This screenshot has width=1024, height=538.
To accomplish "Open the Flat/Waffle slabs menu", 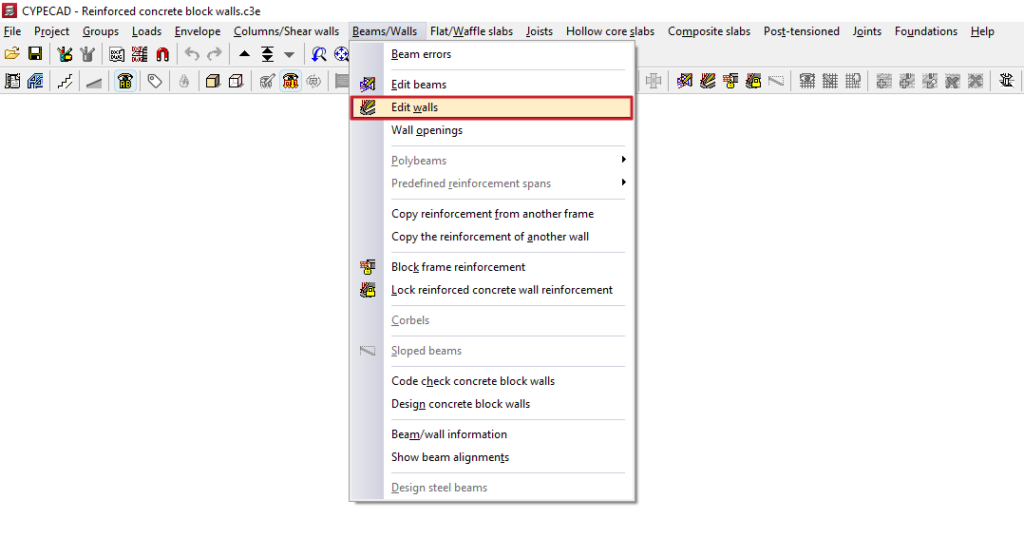I will 471,31.
